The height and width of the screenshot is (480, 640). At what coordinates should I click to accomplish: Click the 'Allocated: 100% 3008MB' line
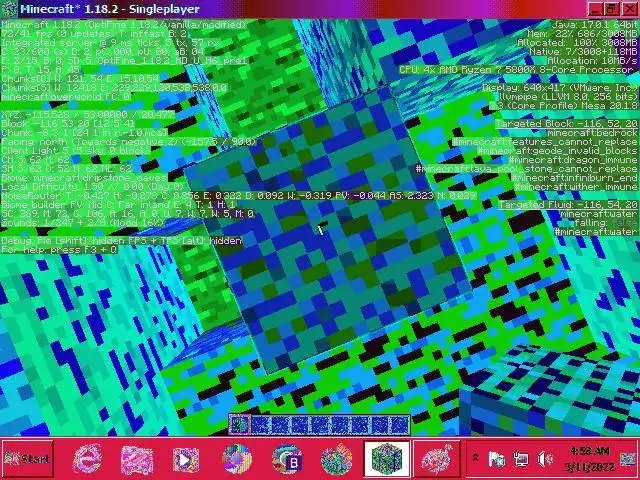(x=577, y=43)
